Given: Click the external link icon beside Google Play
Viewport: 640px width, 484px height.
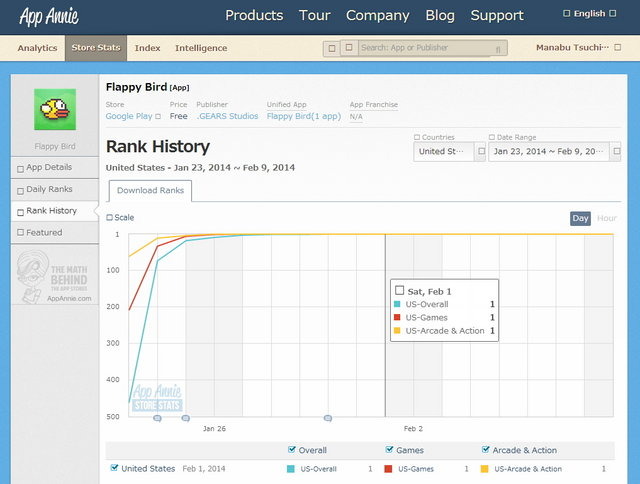Looking at the screenshot, I should [158, 116].
